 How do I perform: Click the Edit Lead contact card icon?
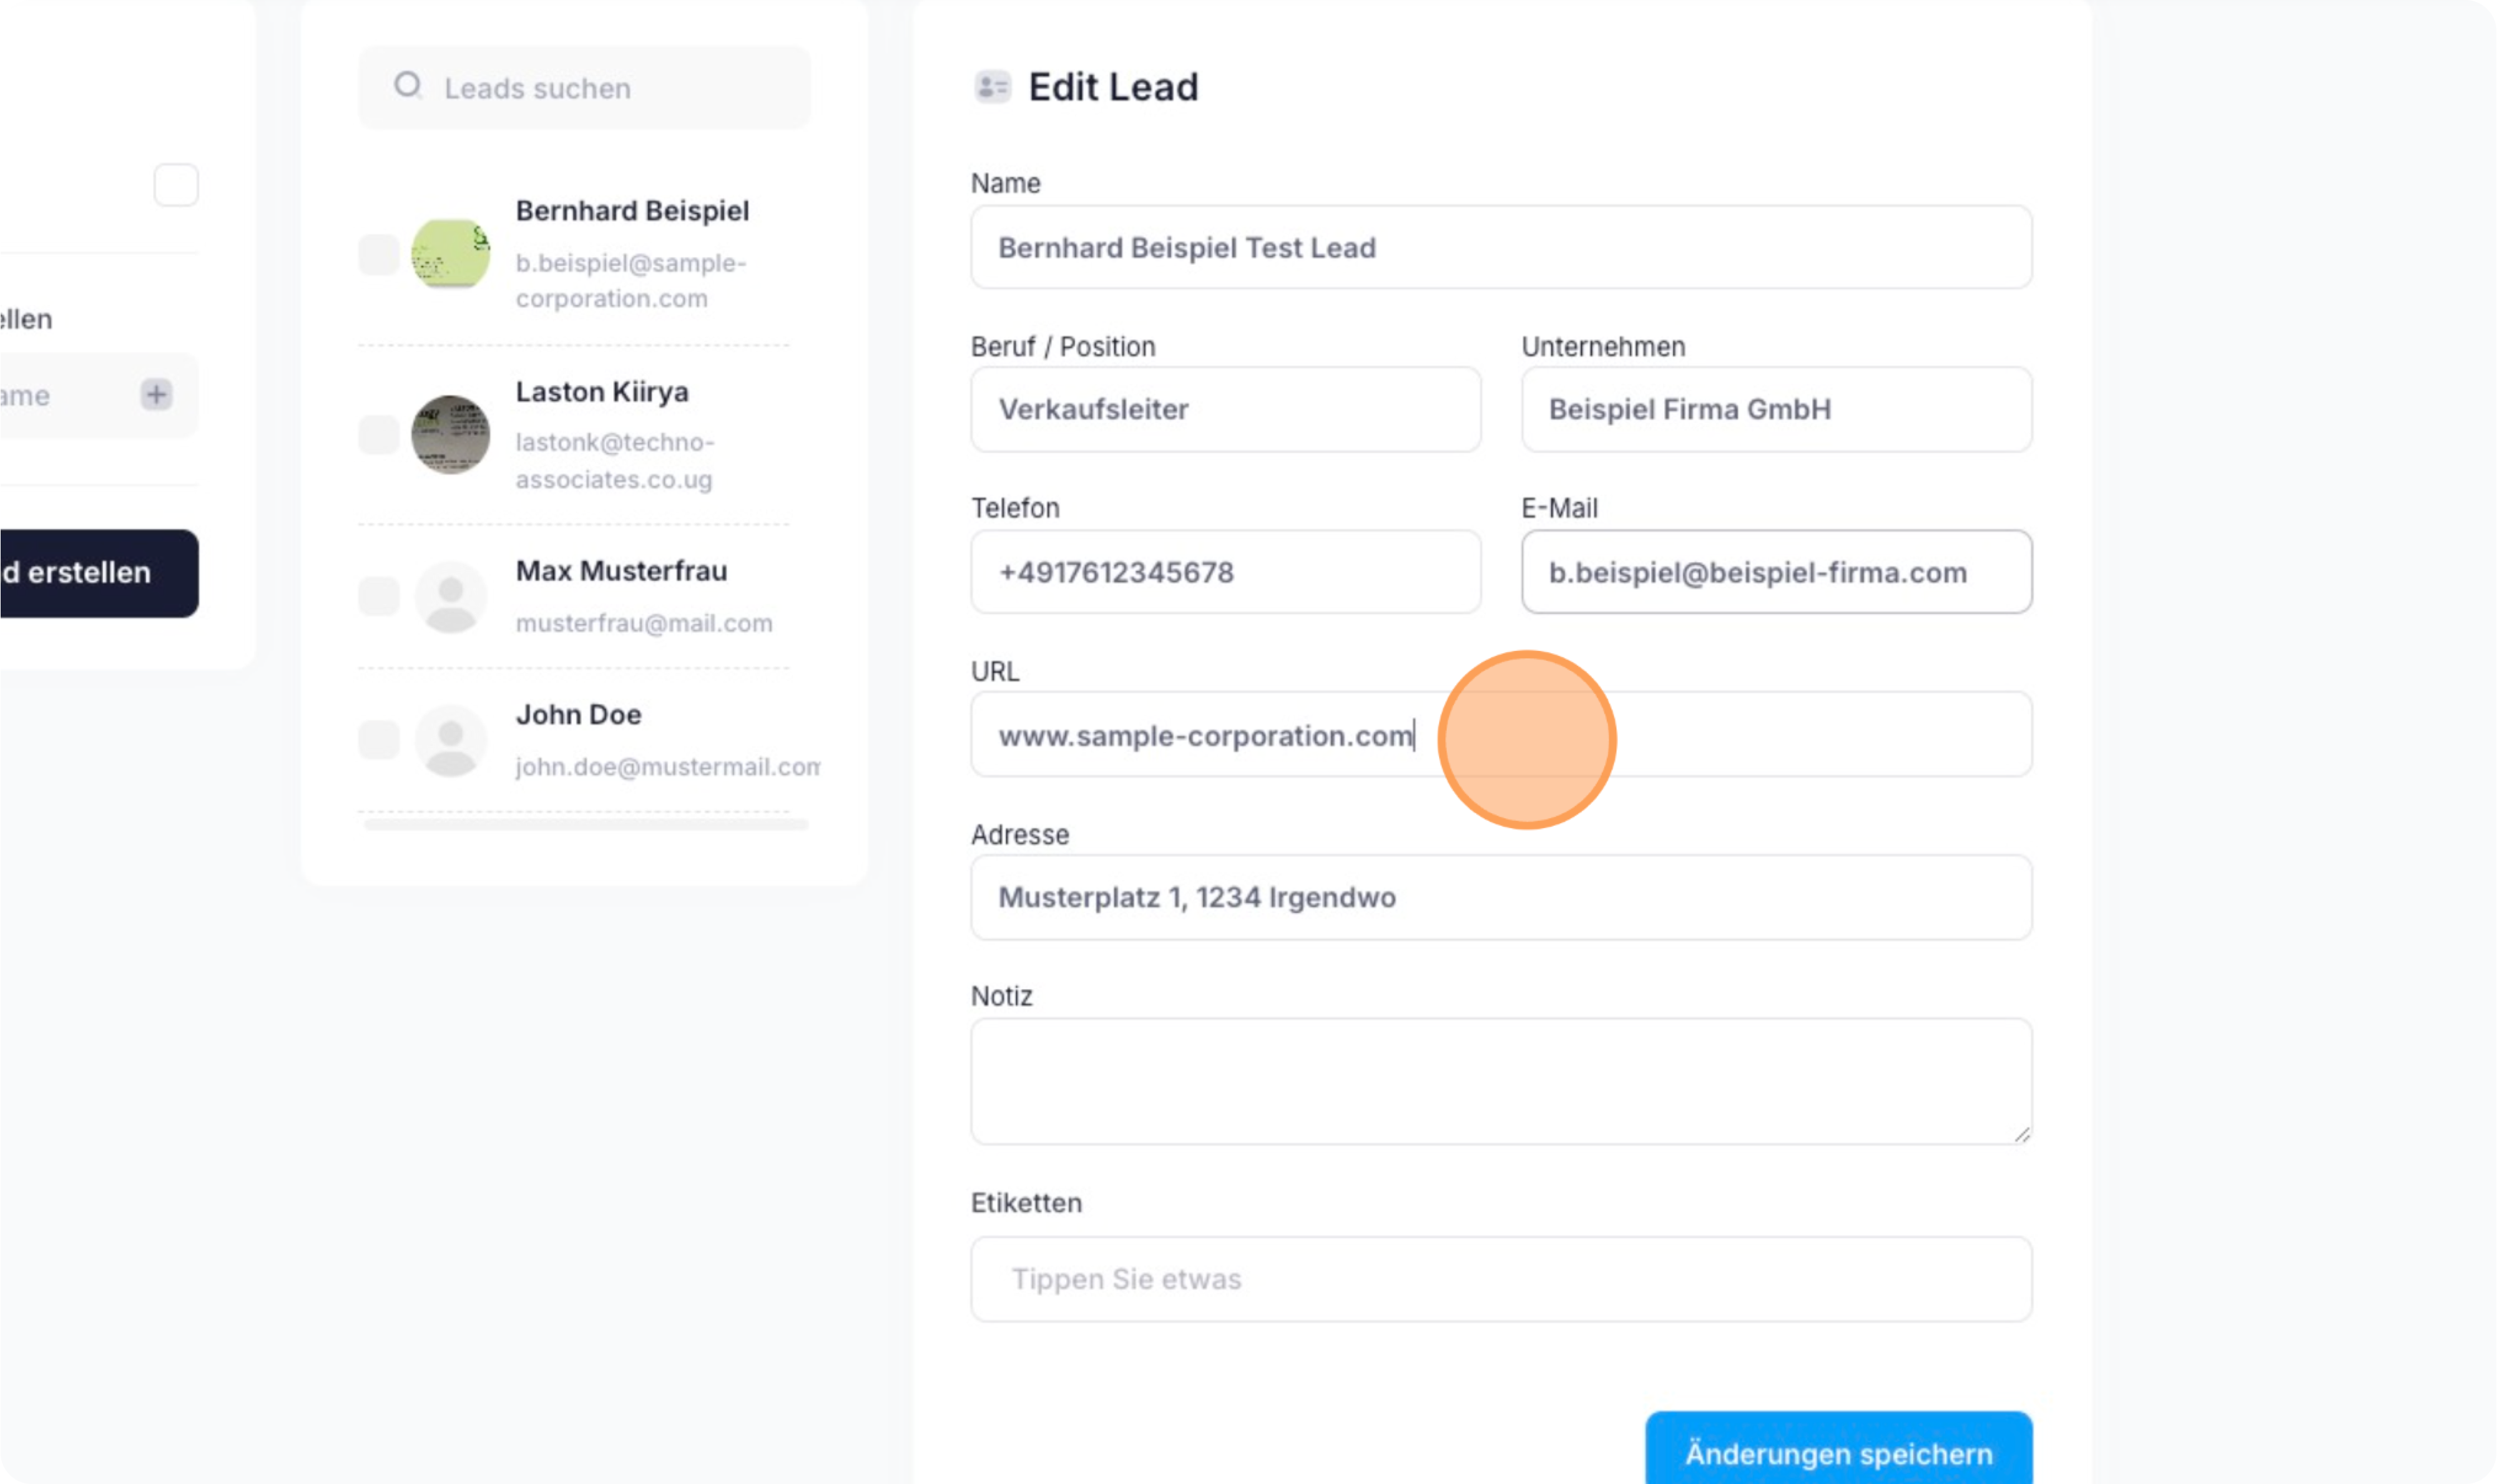click(x=992, y=87)
